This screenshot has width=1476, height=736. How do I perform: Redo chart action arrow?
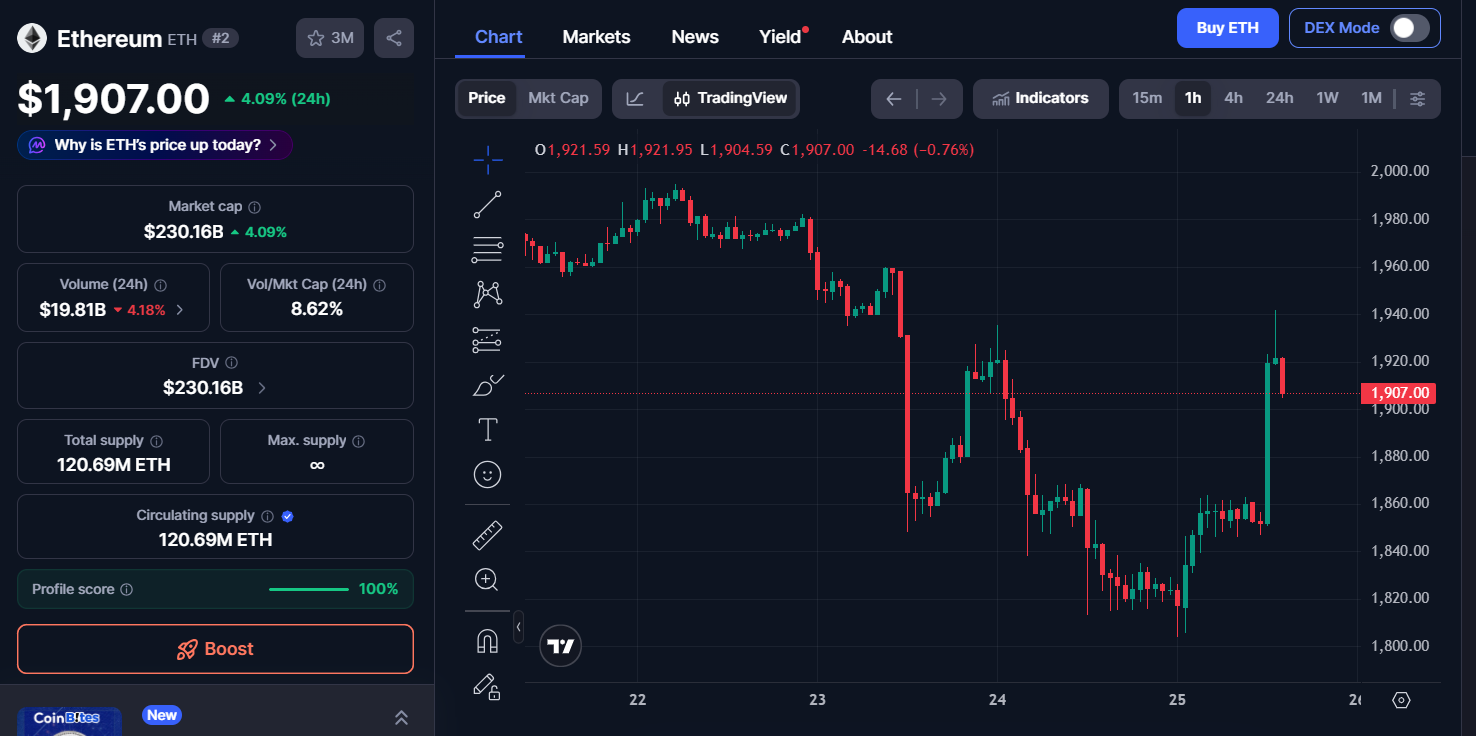939,99
